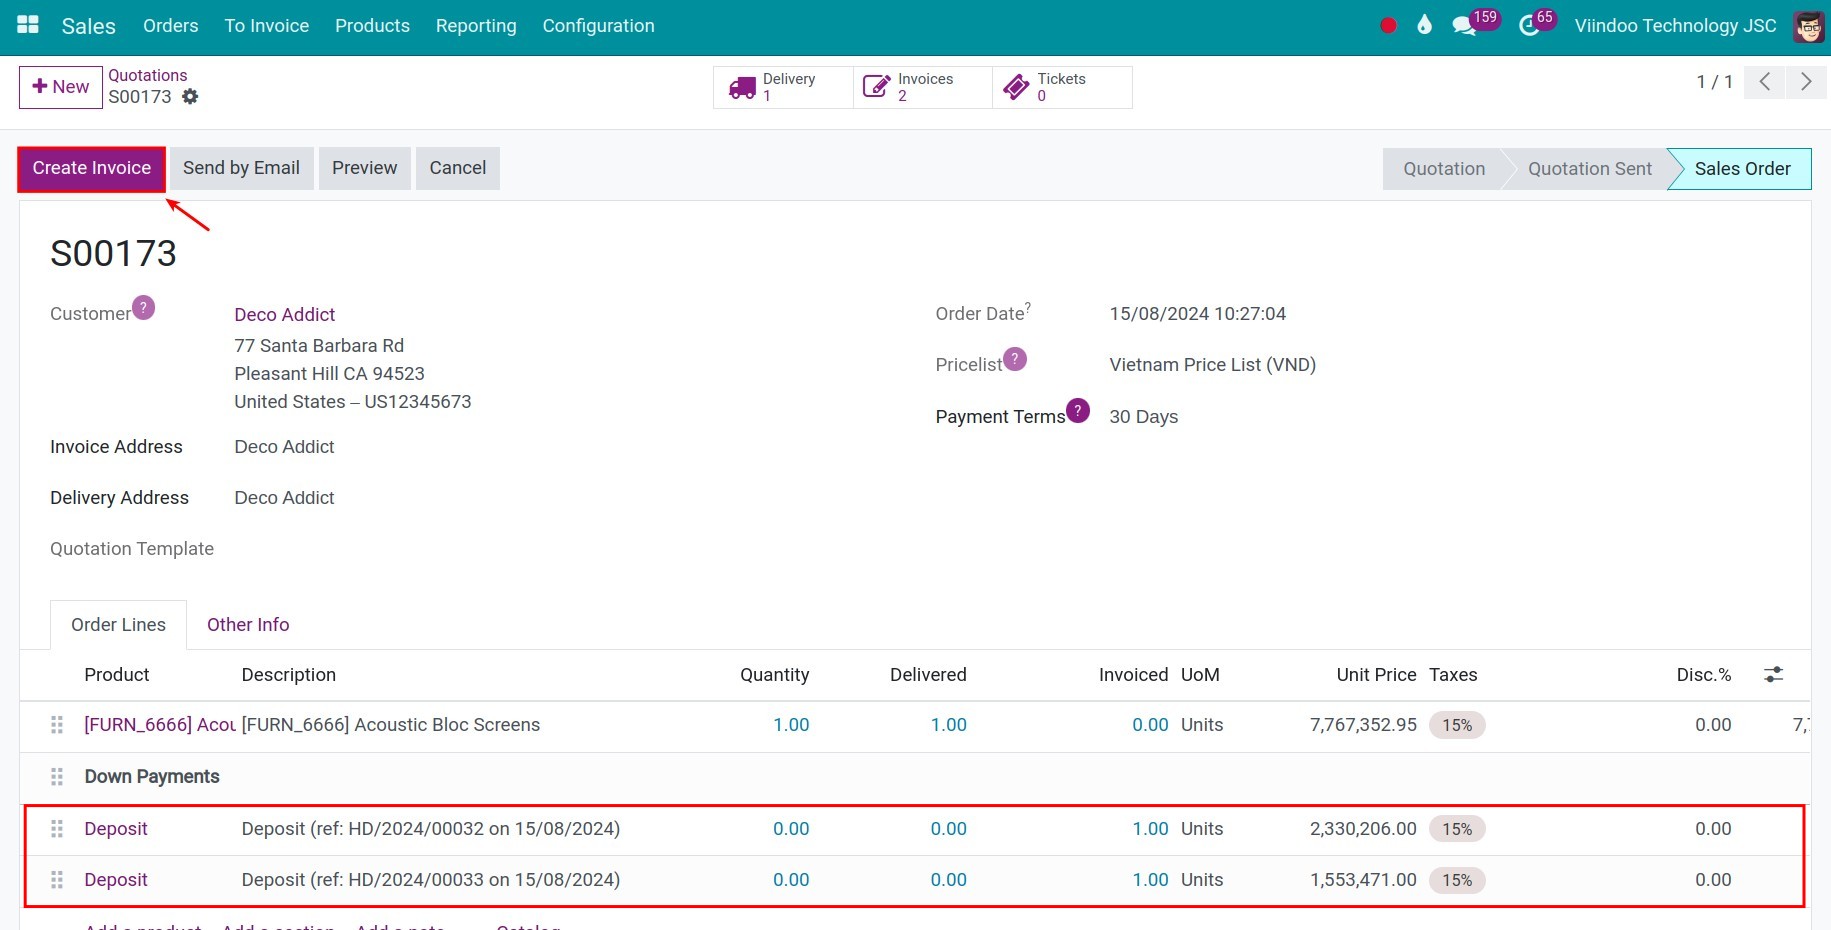Open the chat messages icon with 159 badge
The height and width of the screenshot is (930, 1831).
click(x=1465, y=26)
